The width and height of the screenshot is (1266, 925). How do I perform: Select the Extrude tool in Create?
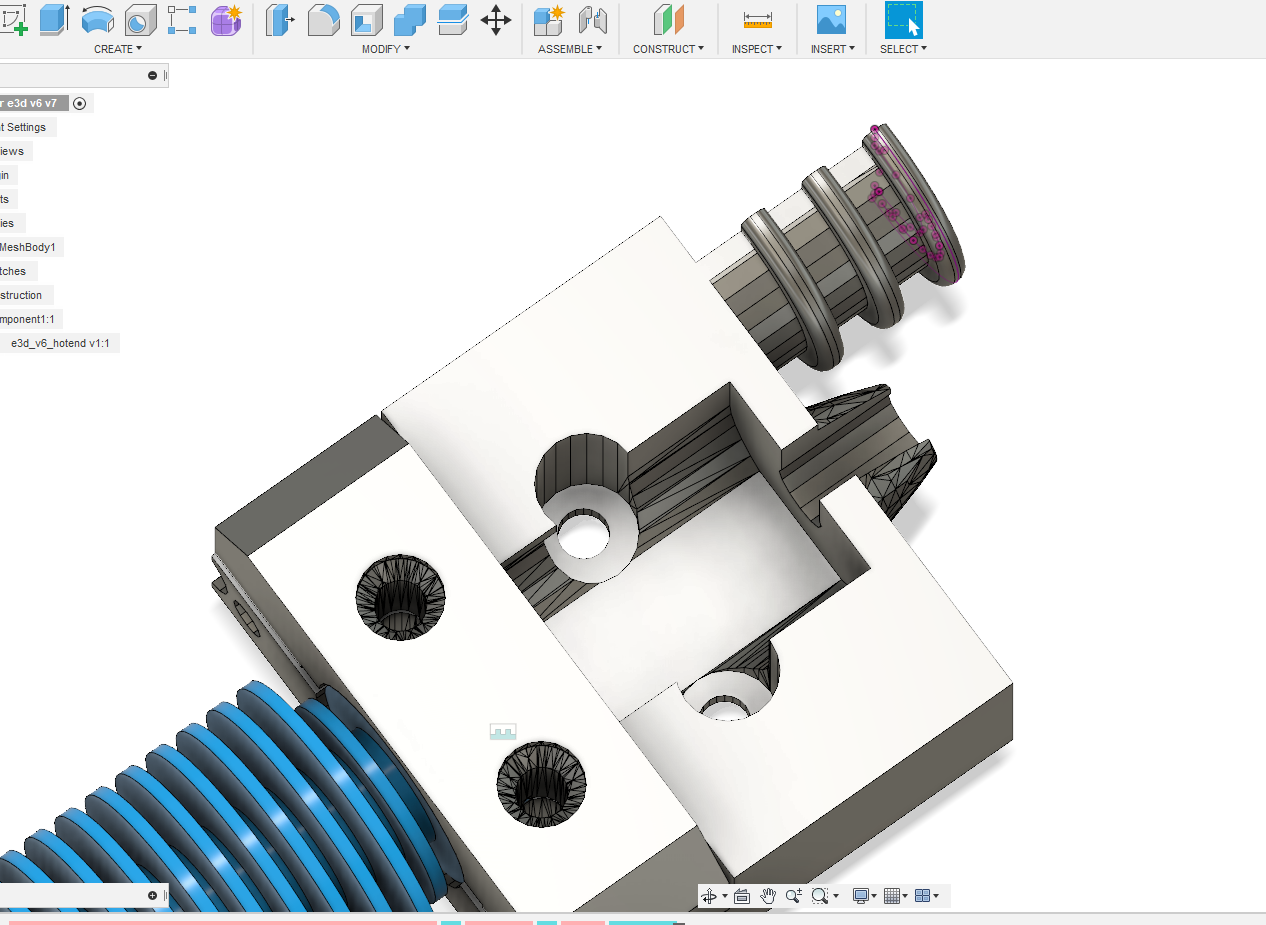(x=54, y=20)
